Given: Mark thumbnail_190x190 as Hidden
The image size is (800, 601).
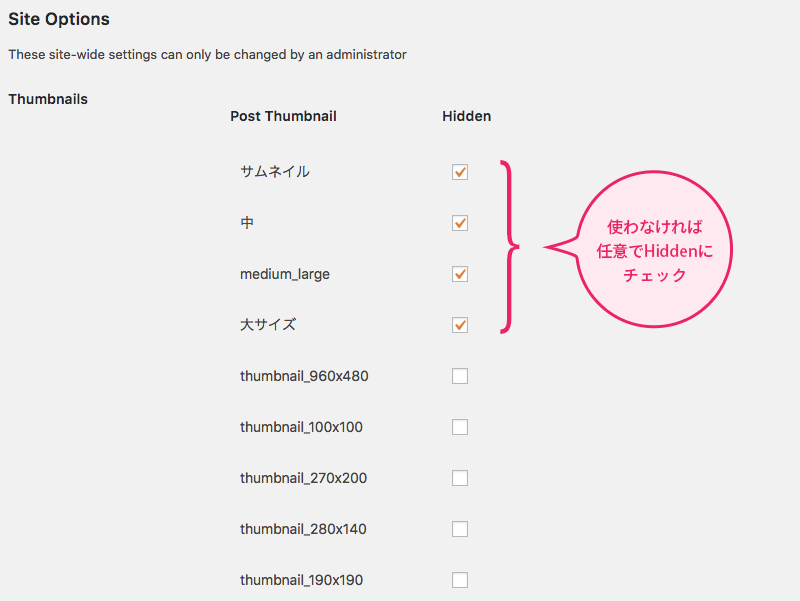Looking at the screenshot, I should (x=460, y=580).
